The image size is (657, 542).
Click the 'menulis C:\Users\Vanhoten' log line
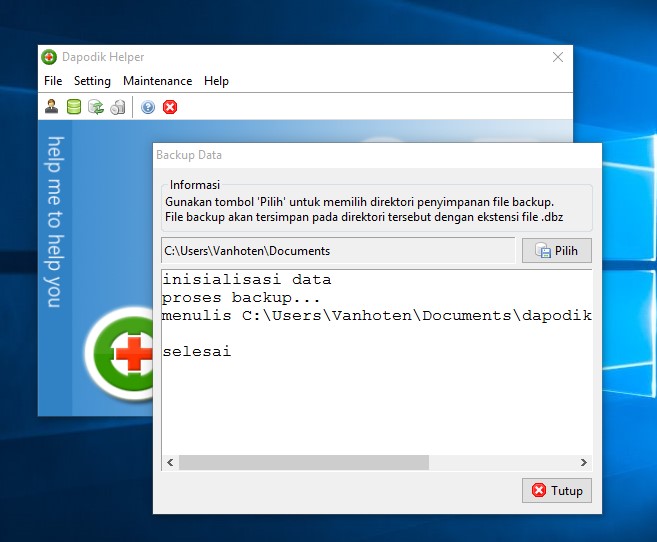pyautogui.click(x=377, y=315)
